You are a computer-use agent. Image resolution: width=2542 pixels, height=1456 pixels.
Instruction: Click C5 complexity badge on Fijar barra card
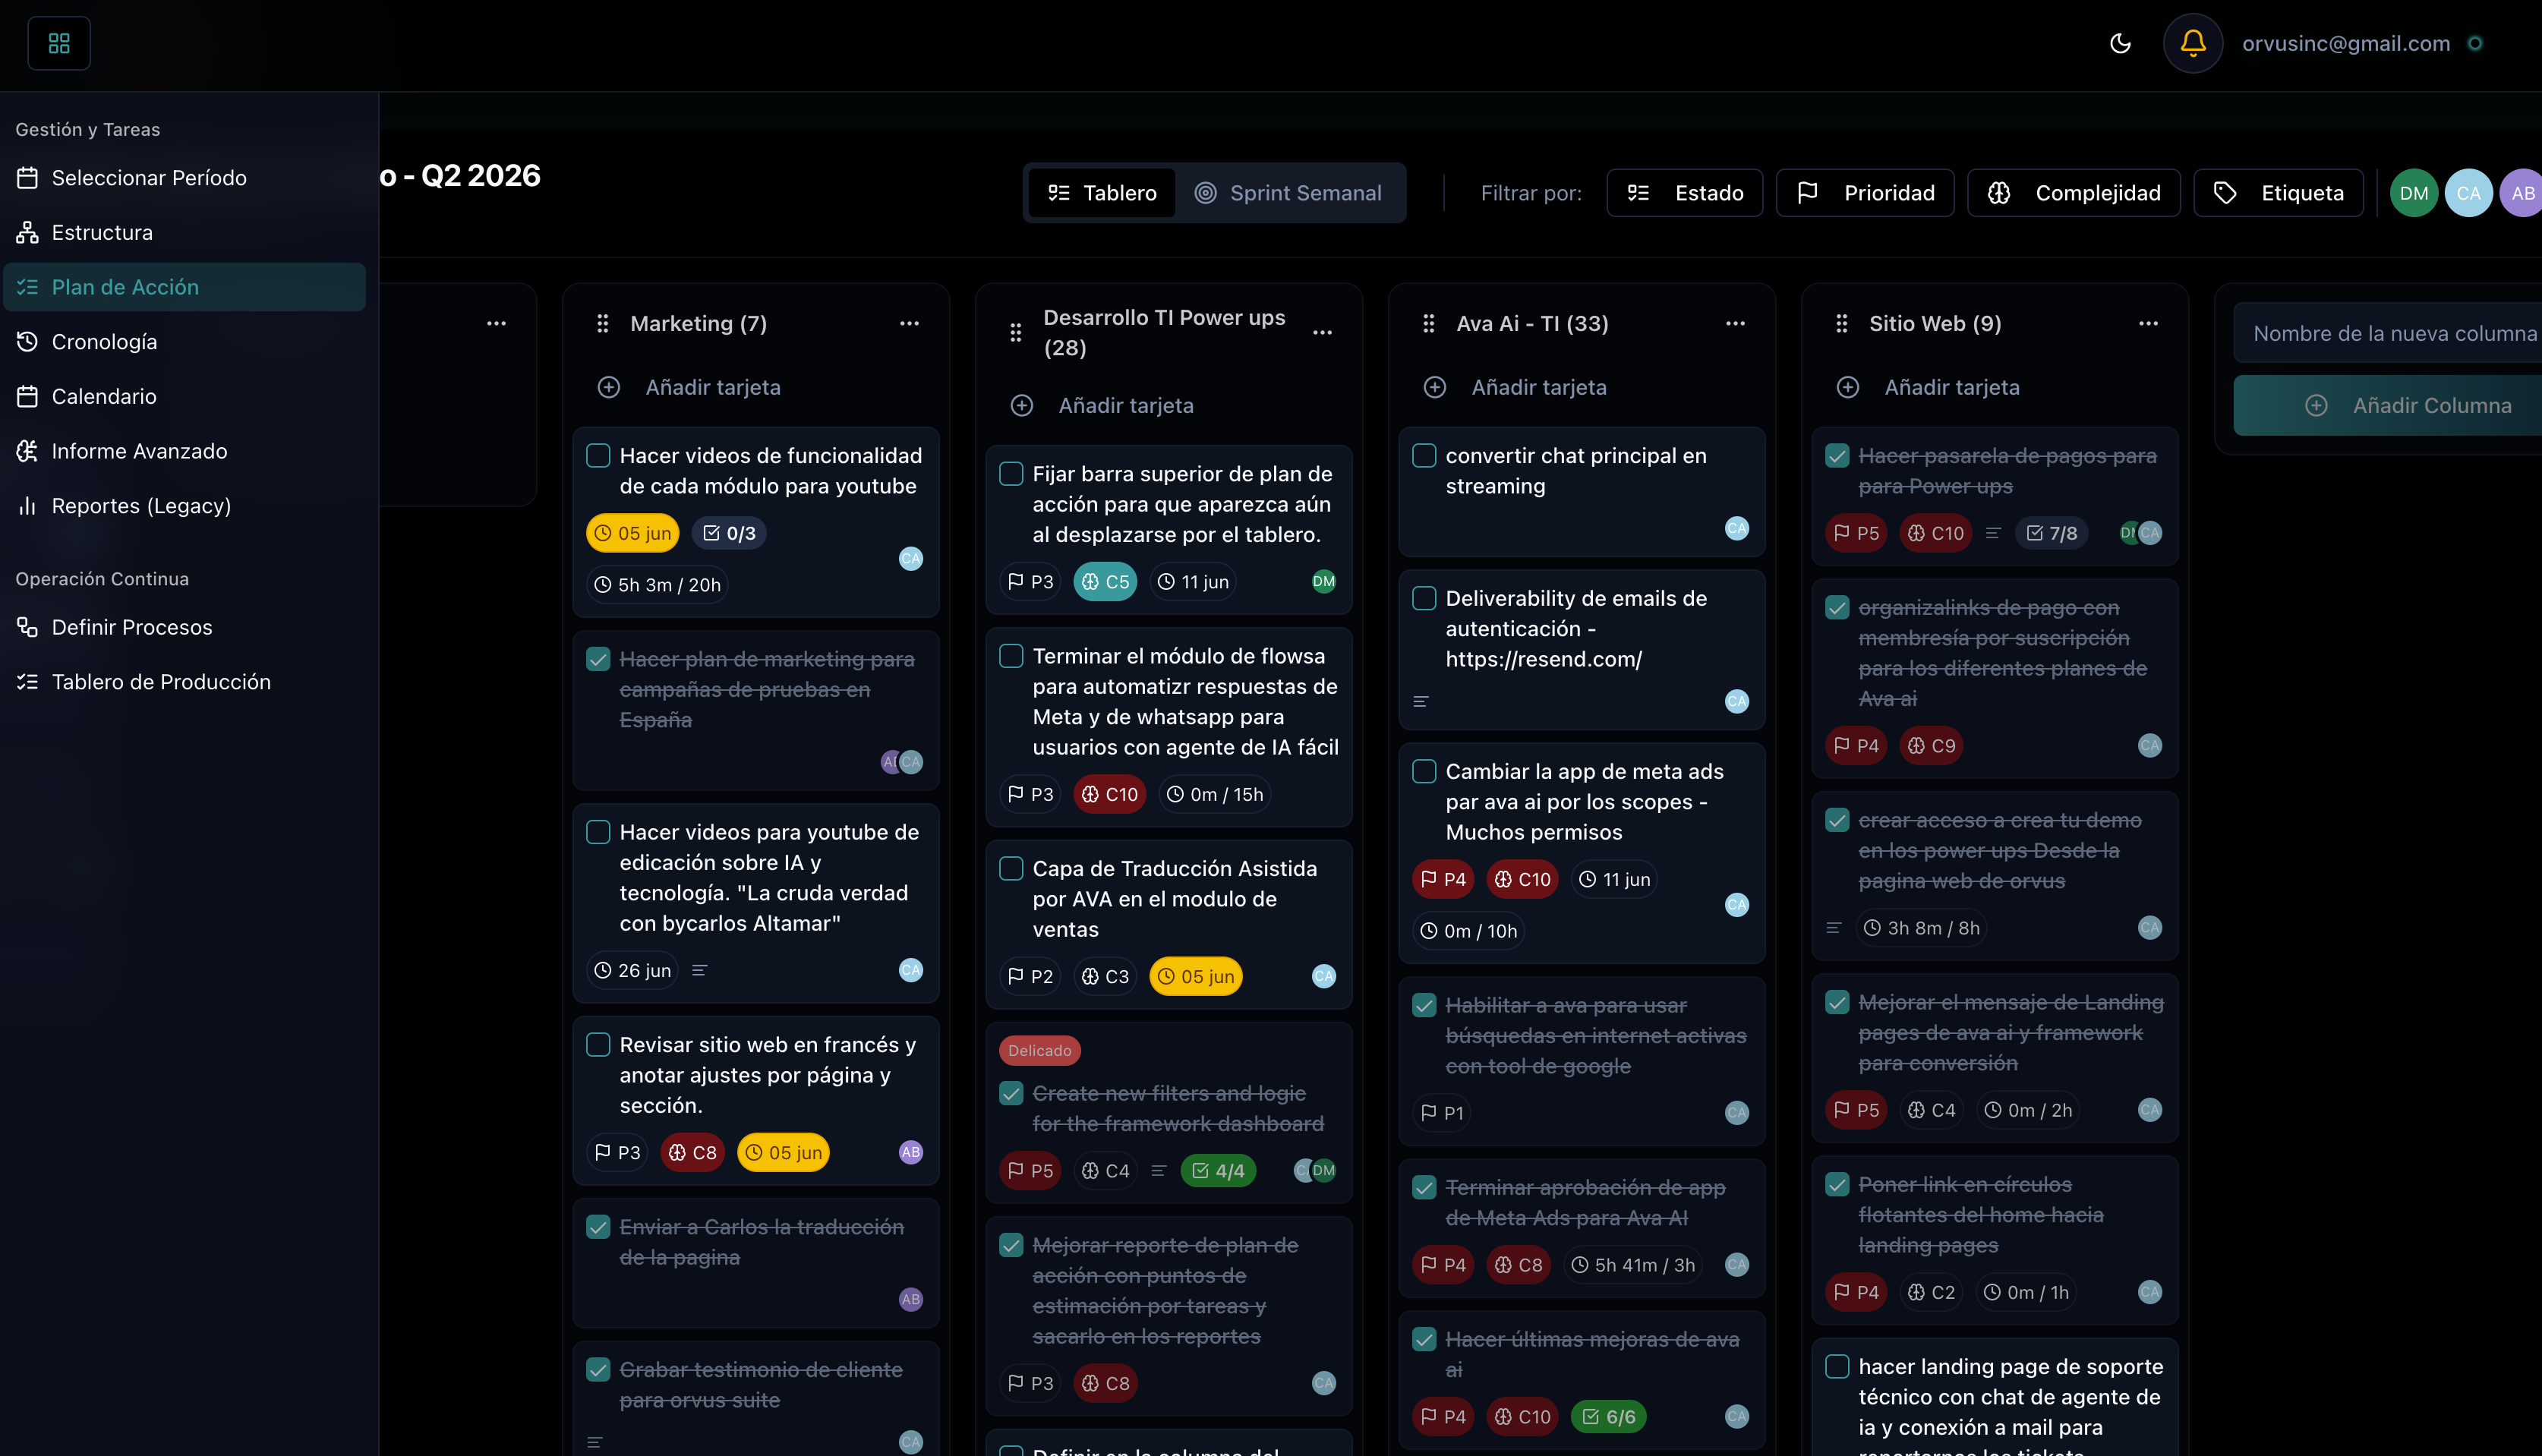click(1105, 581)
